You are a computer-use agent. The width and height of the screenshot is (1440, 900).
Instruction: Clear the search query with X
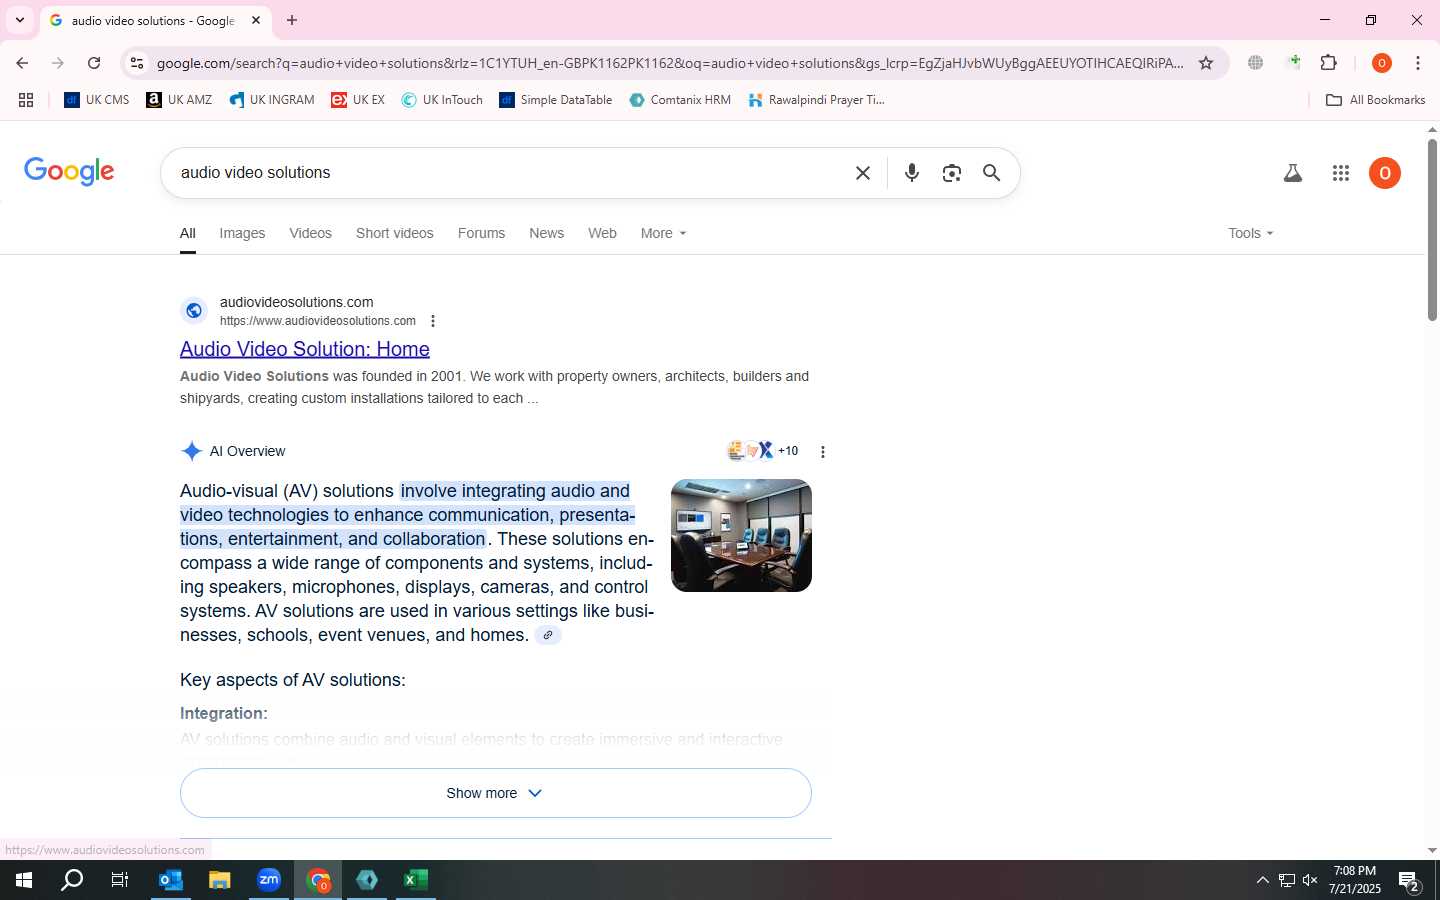pyautogui.click(x=863, y=173)
